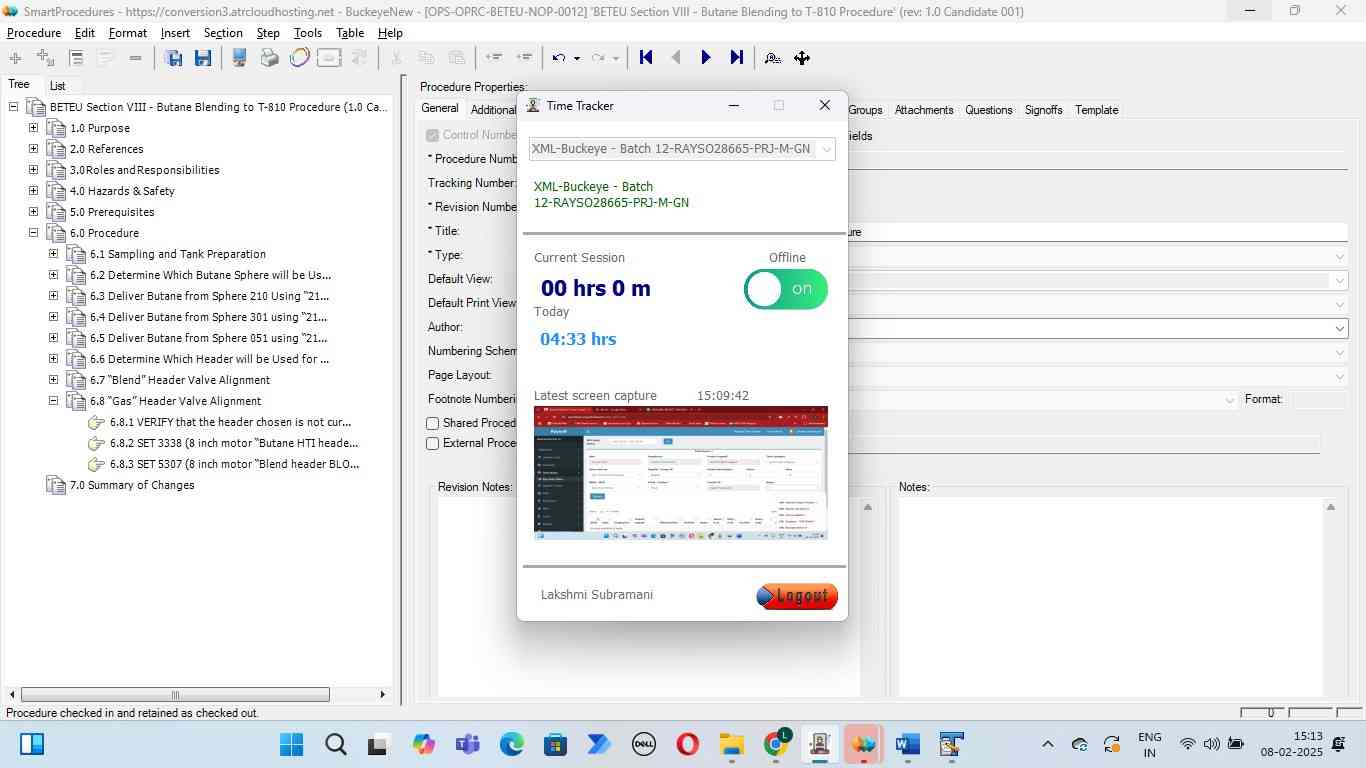This screenshot has height=768, width=1366.
Task: Click the single floppy save icon
Action: (203, 58)
